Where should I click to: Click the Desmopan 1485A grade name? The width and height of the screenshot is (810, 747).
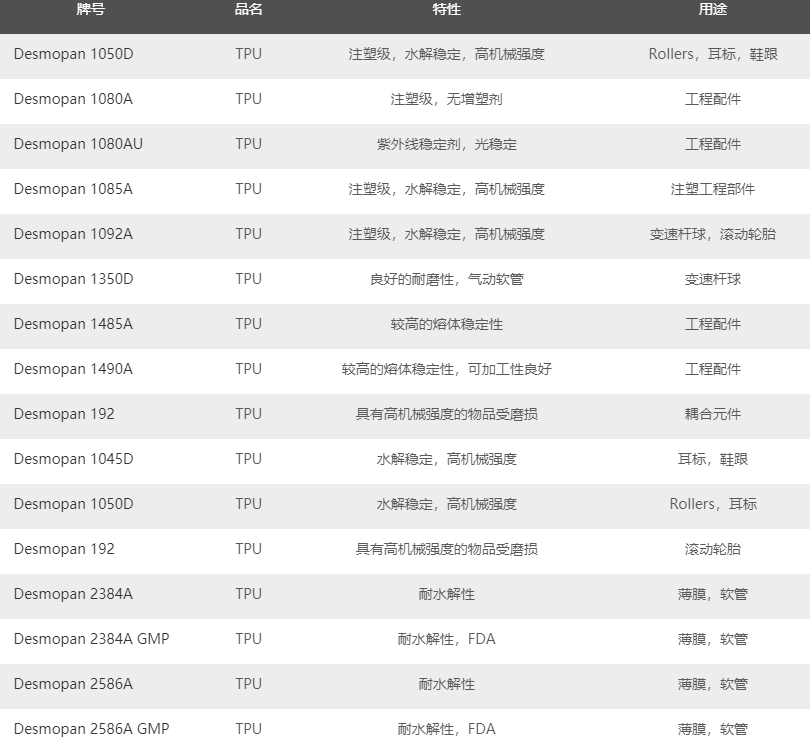tap(73, 324)
